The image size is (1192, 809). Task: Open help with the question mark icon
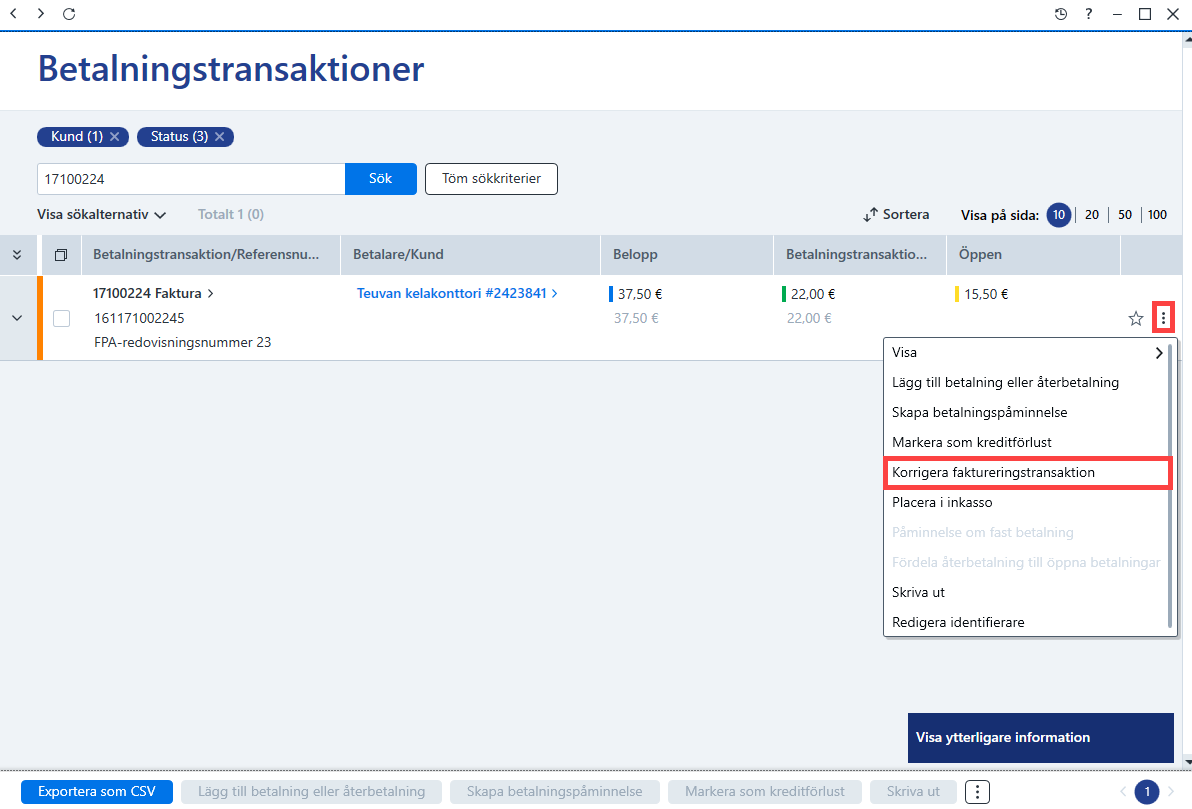(x=1089, y=14)
